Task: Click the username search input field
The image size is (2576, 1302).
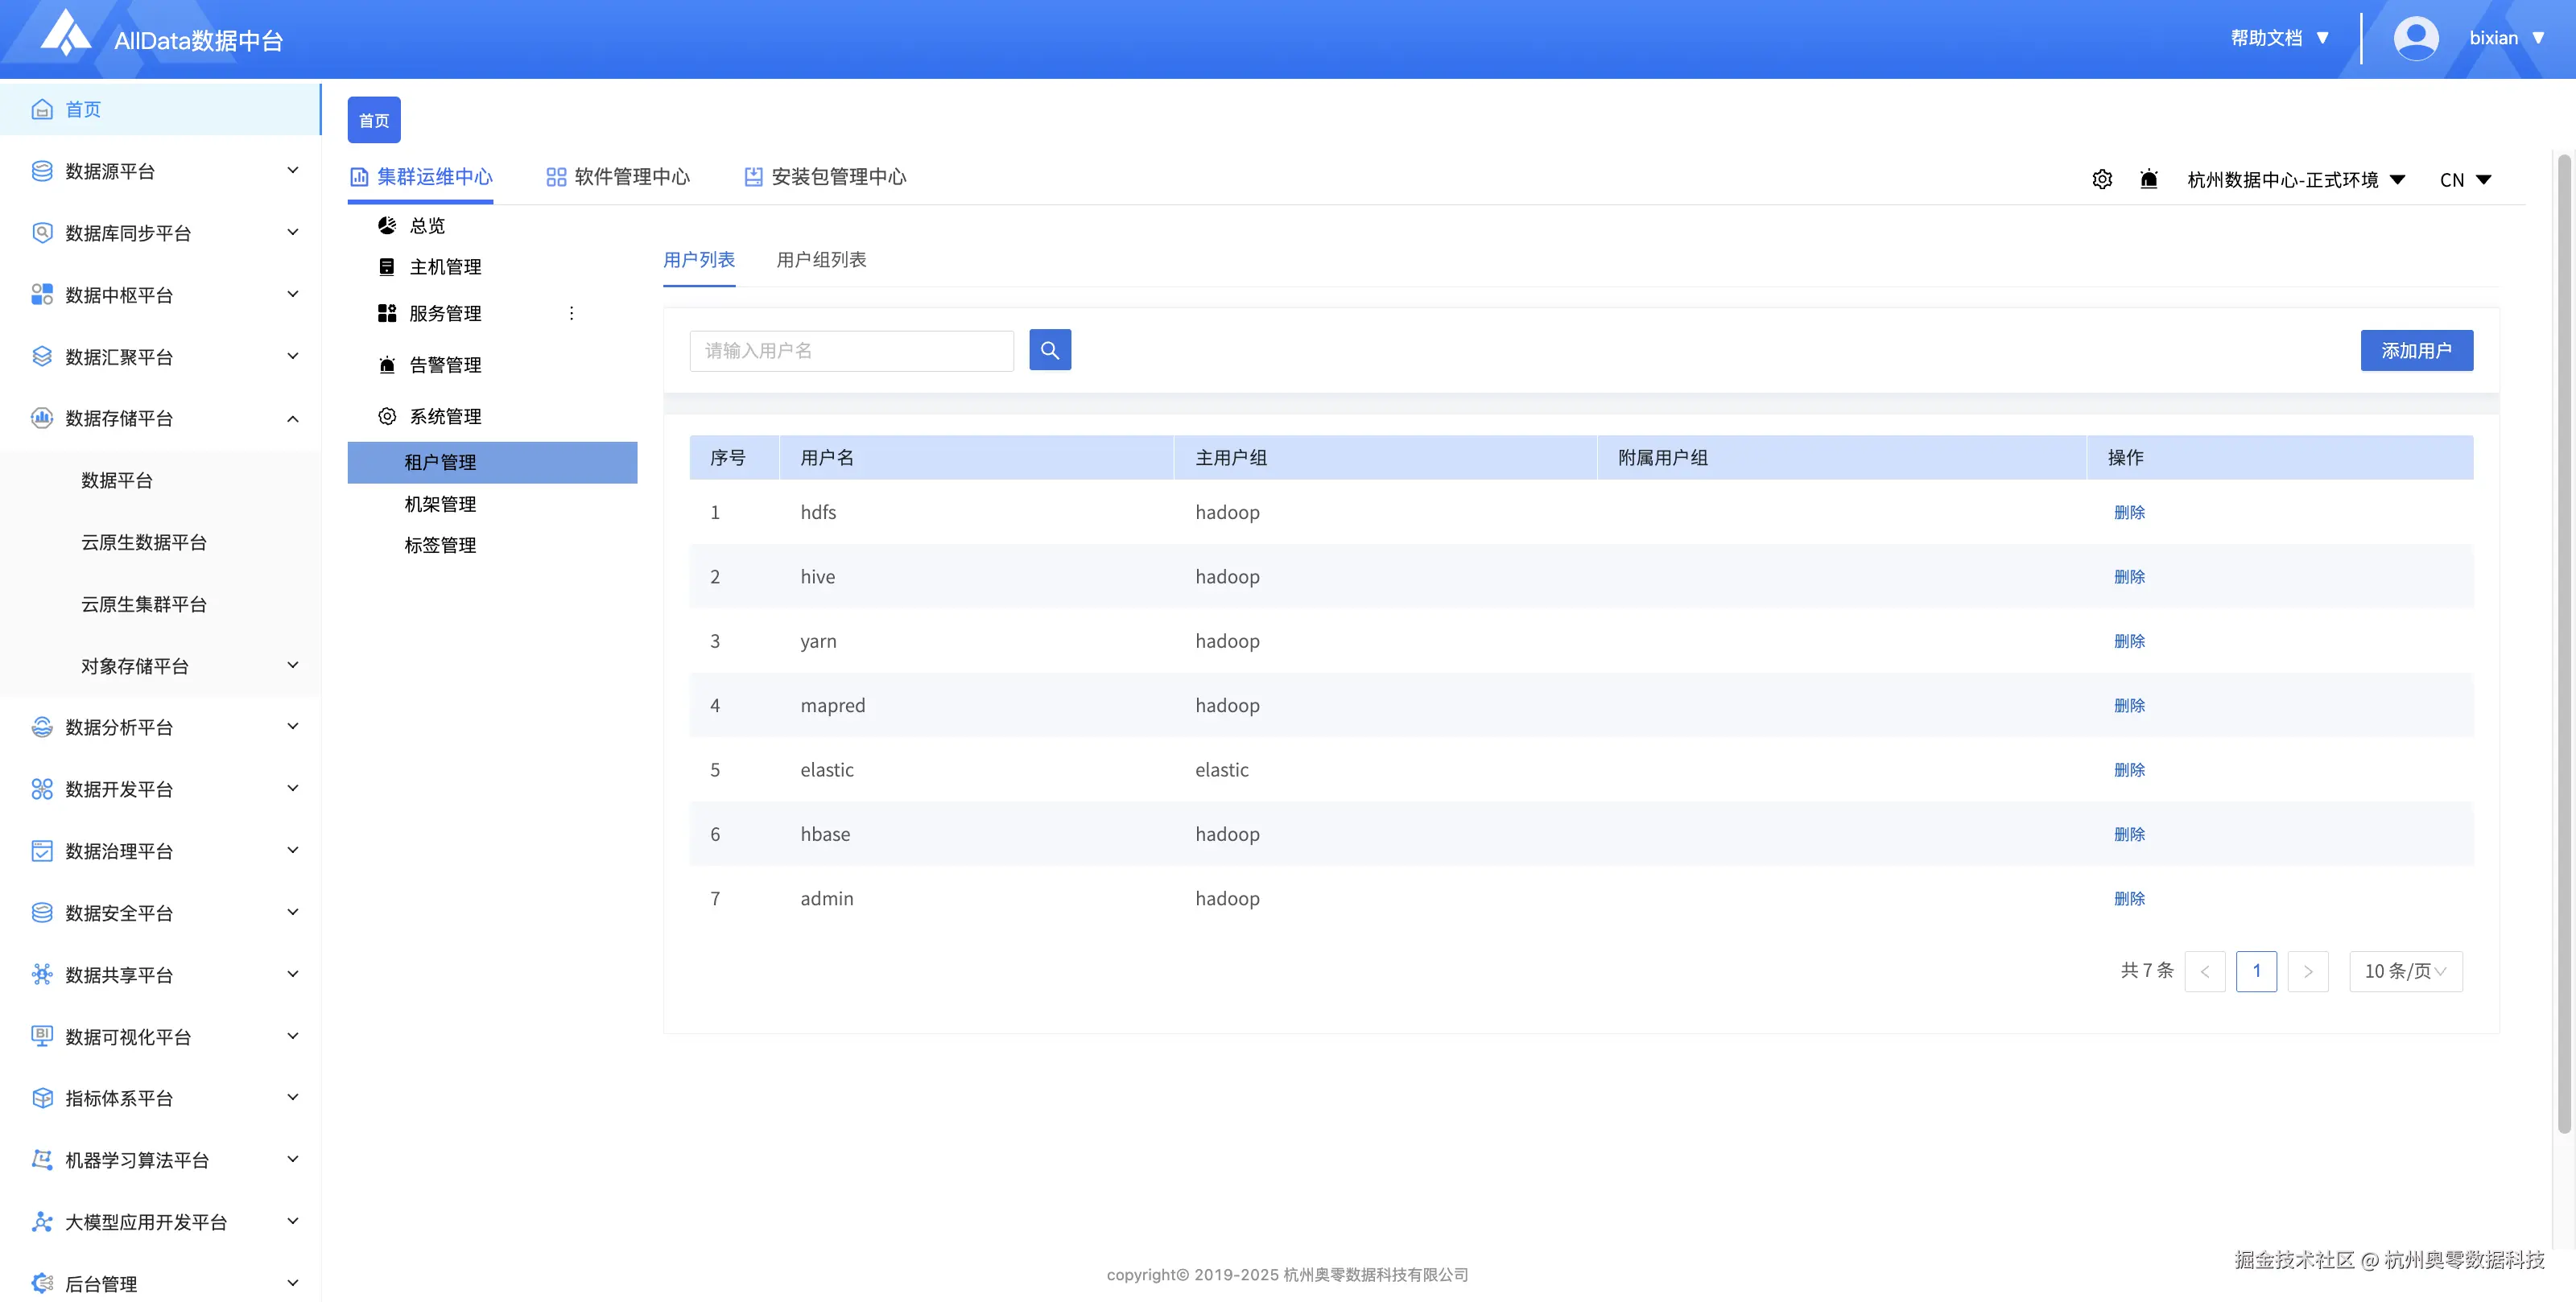Action: (851, 350)
